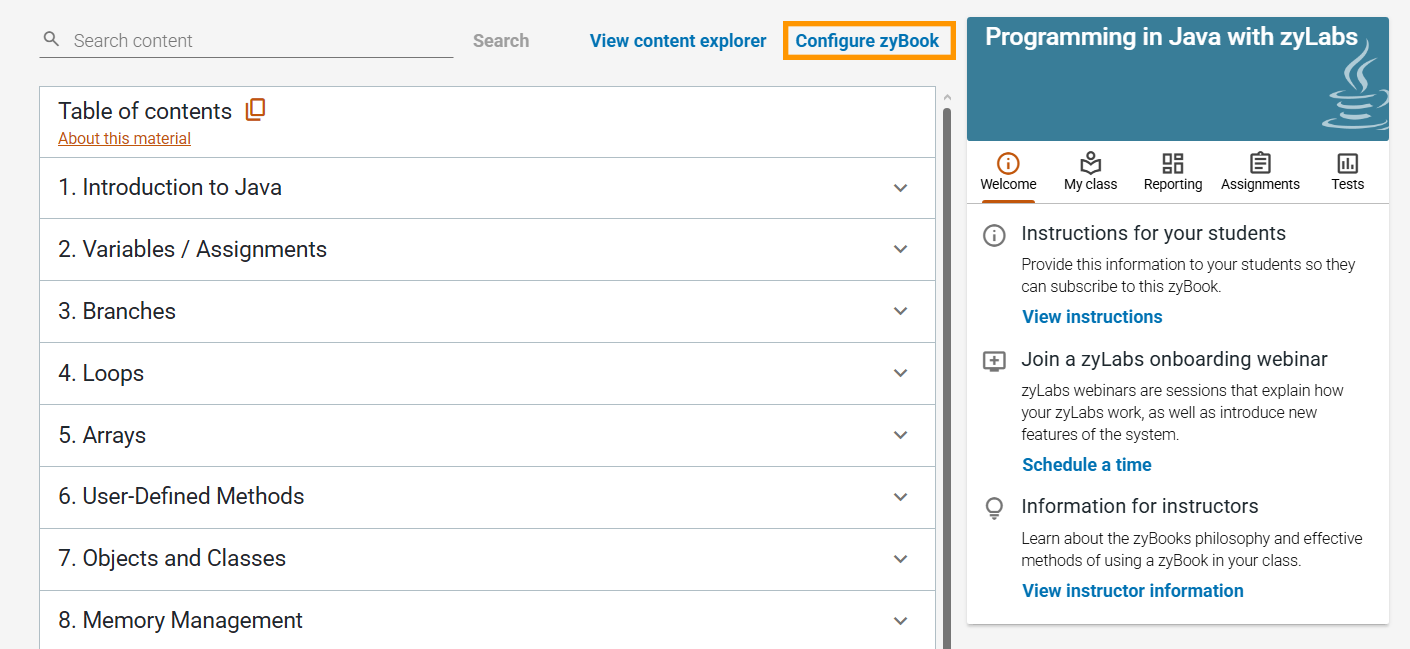Click 'Information for instructors' heading

coord(1140,507)
